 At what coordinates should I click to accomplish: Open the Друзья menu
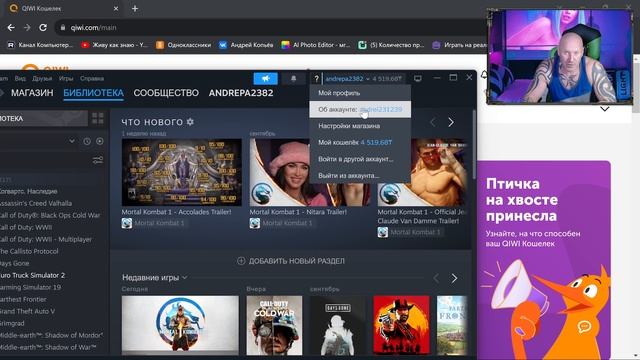(x=42, y=78)
